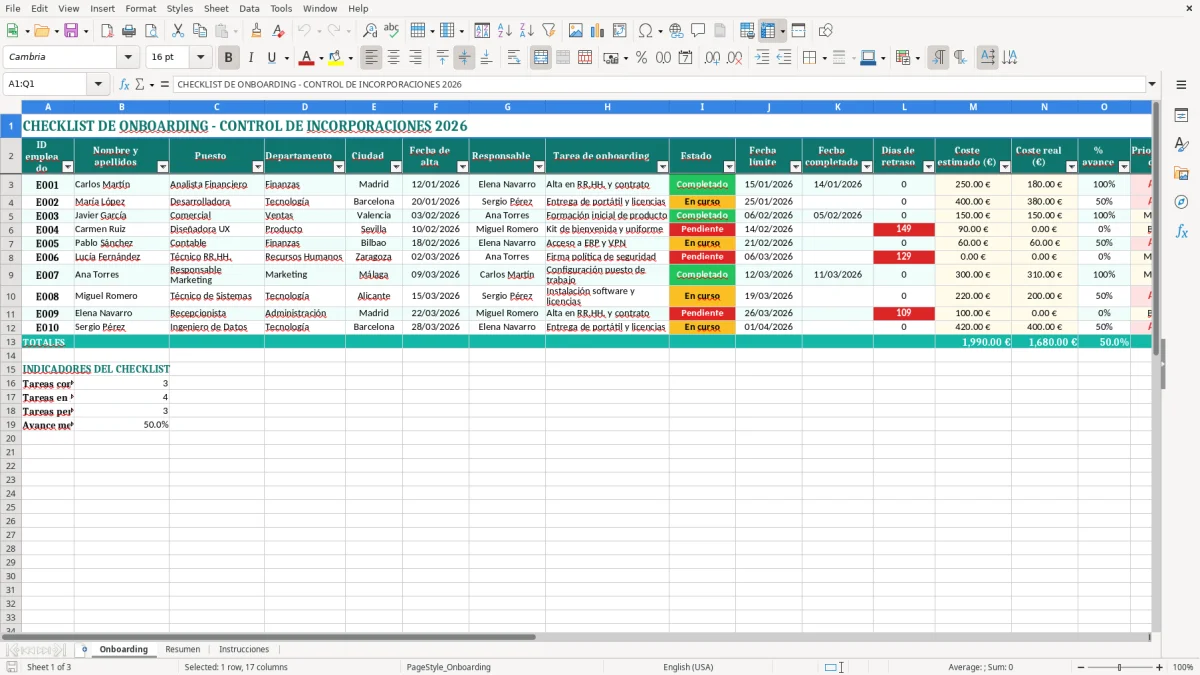Select Clone Formatting paintbrush
This screenshot has height=675, width=1200.
pyautogui.click(x=256, y=31)
